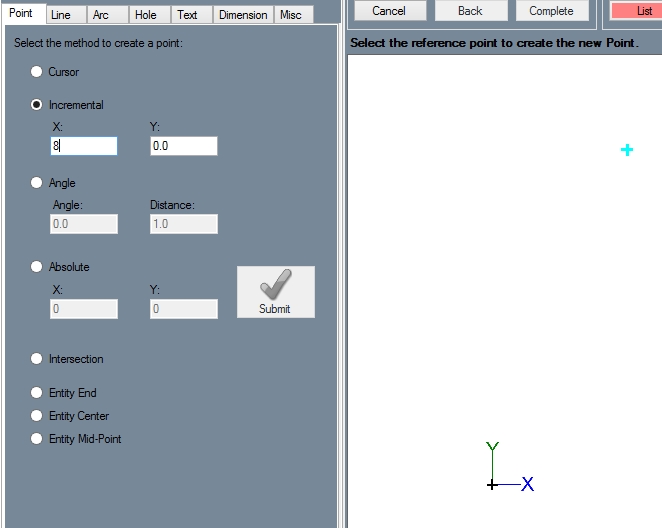662x528 pixels.
Task: Click the red List button
Action: 642,11
